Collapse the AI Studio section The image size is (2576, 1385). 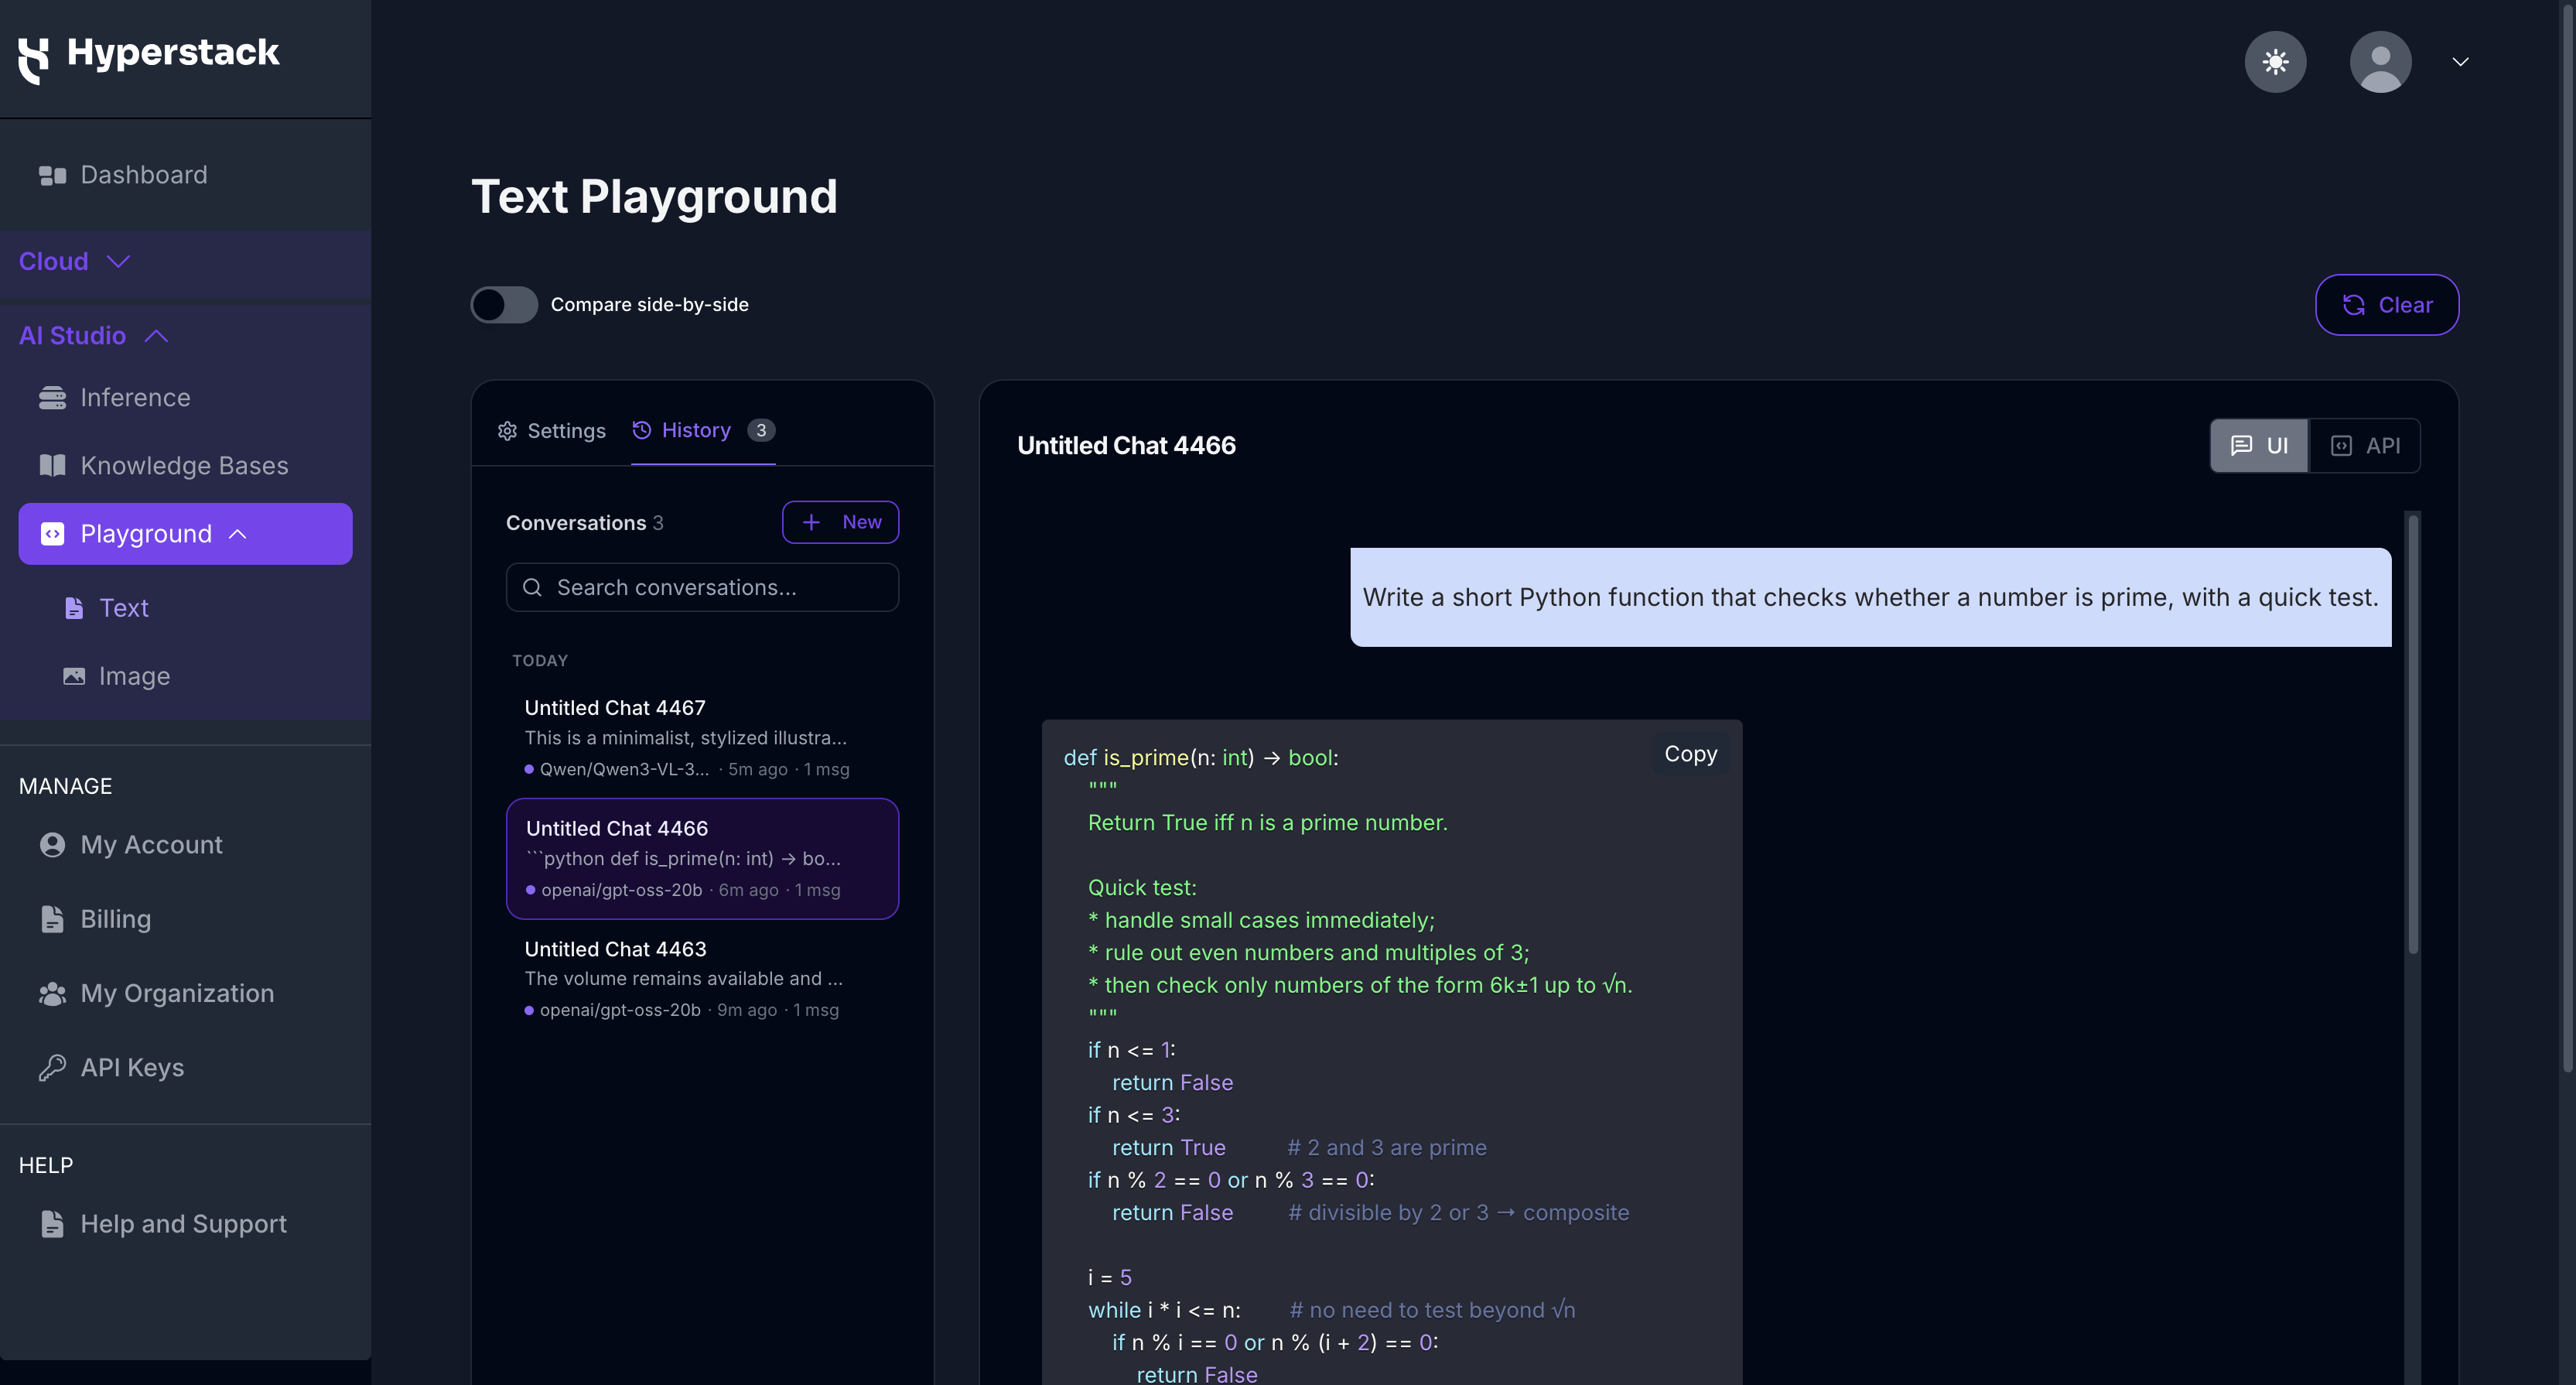(x=93, y=336)
